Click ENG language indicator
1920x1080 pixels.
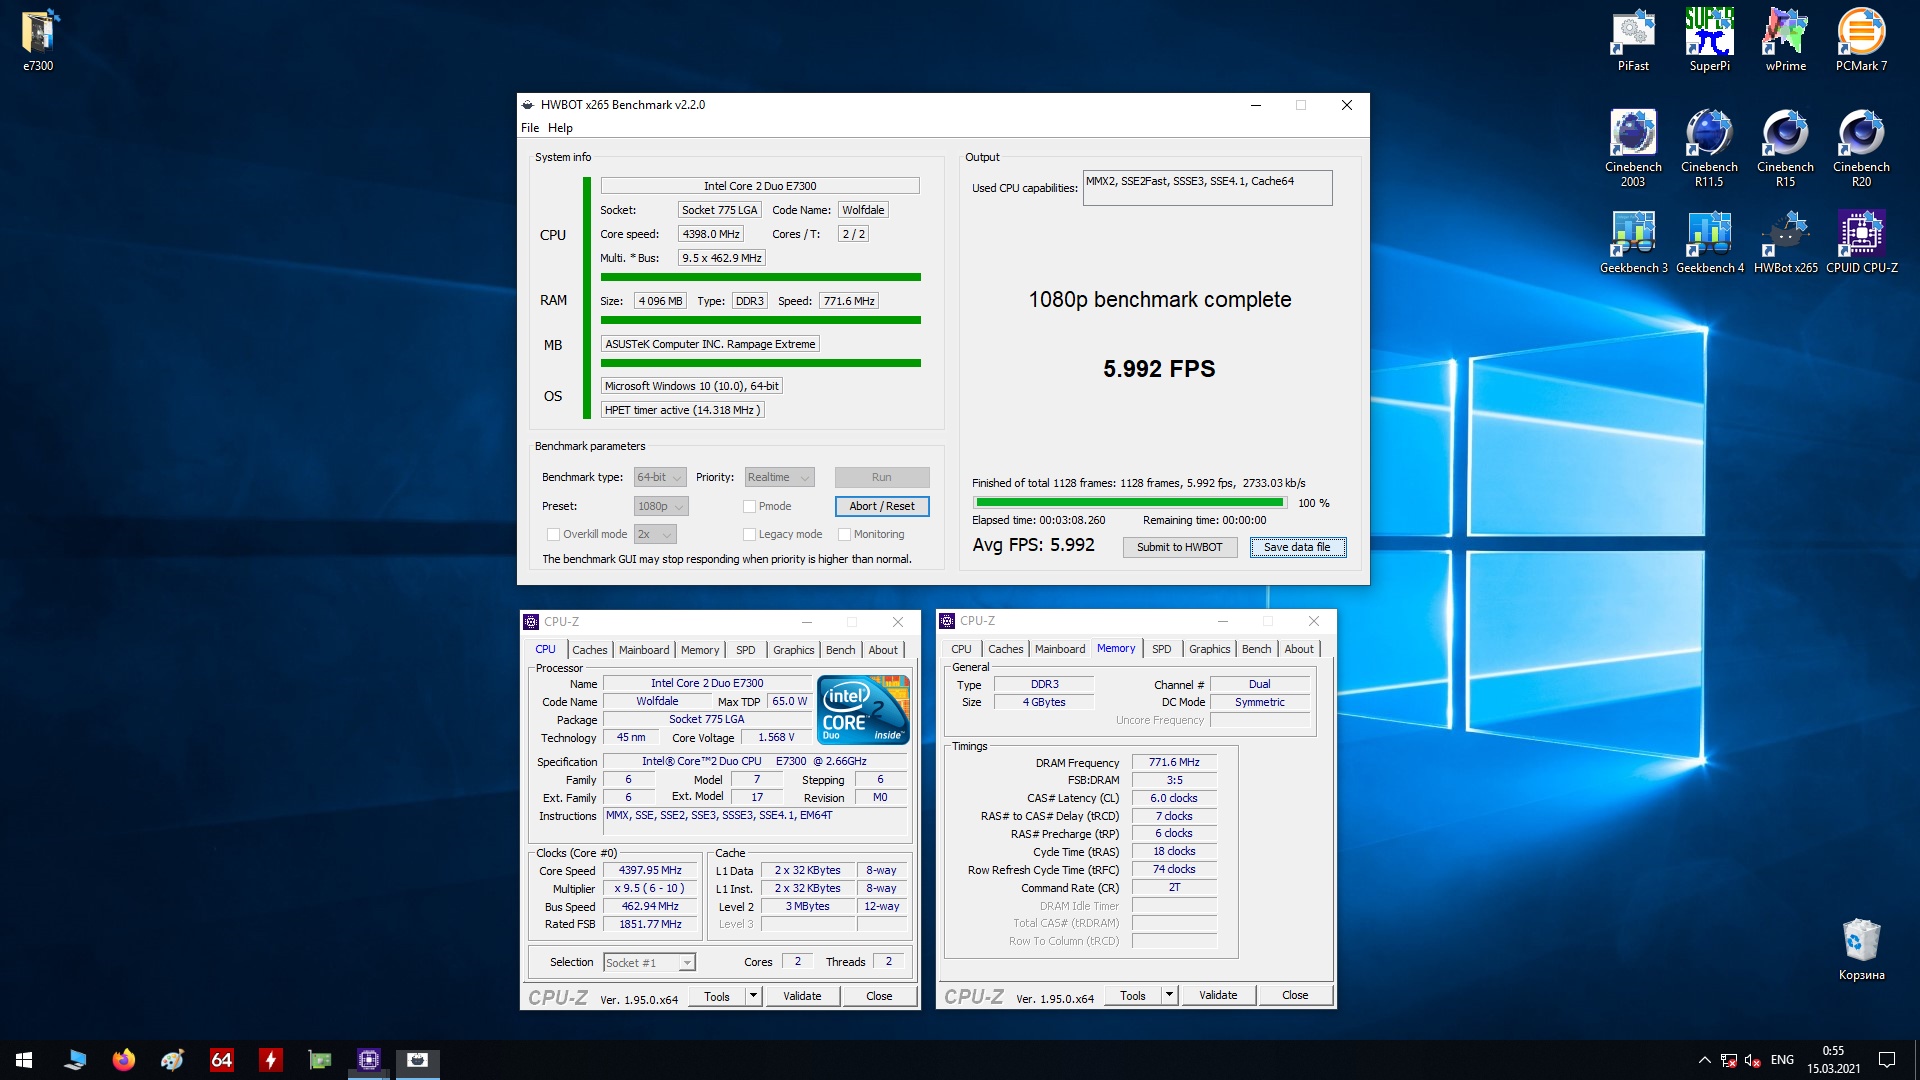[x=1782, y=1060]
